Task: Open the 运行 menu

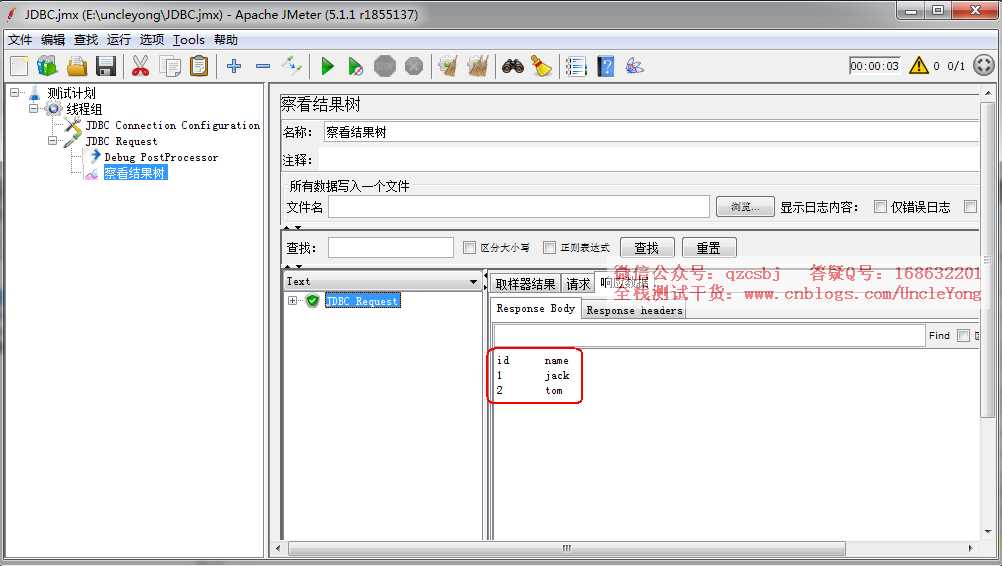Action: point(119,40)
